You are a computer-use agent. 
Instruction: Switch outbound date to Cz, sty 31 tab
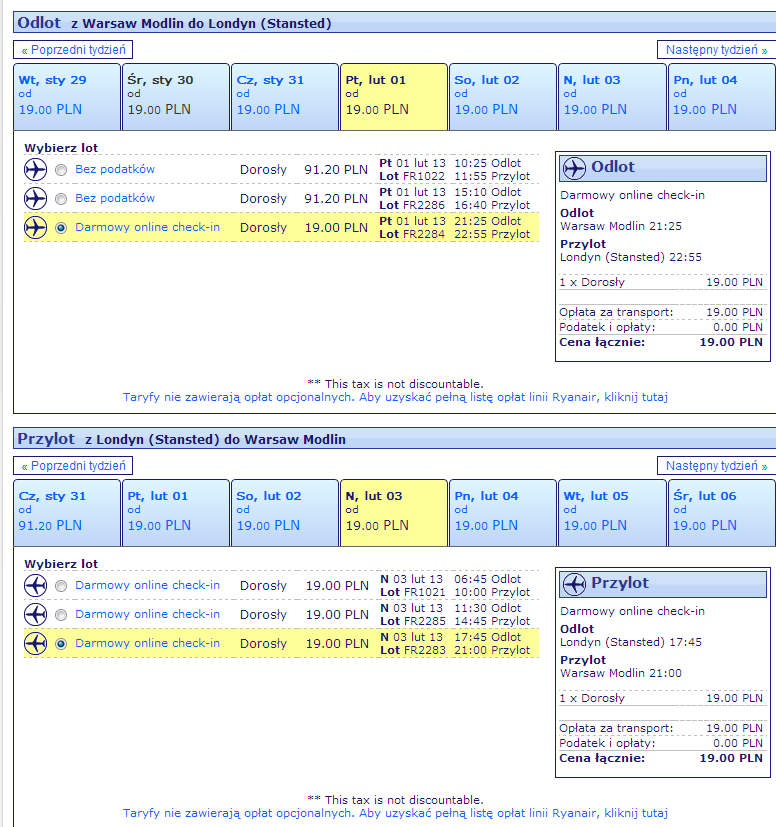pos(285,97)
